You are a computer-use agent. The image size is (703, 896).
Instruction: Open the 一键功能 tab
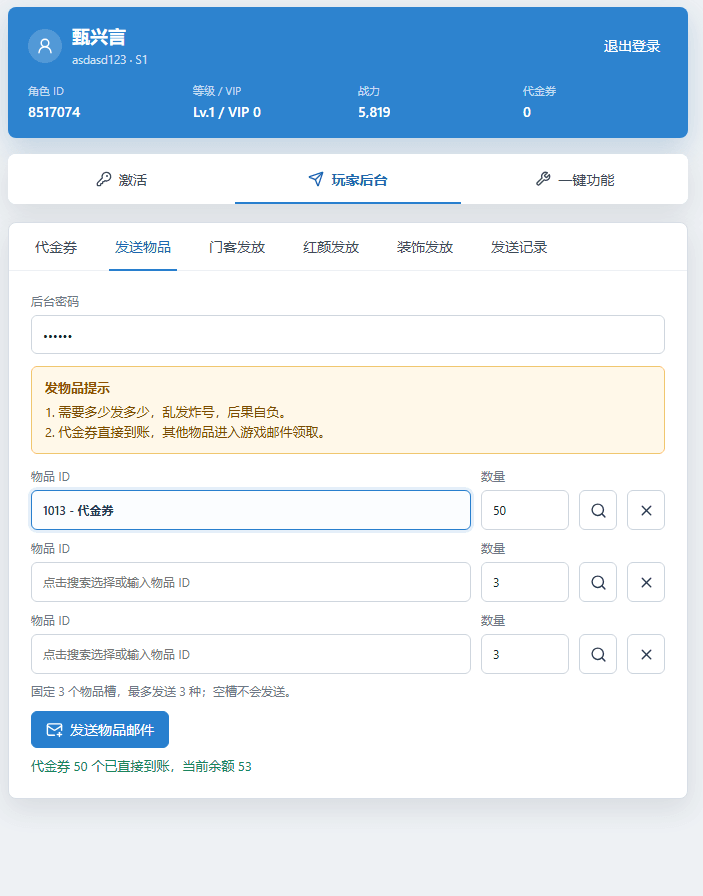pos(574,179)
